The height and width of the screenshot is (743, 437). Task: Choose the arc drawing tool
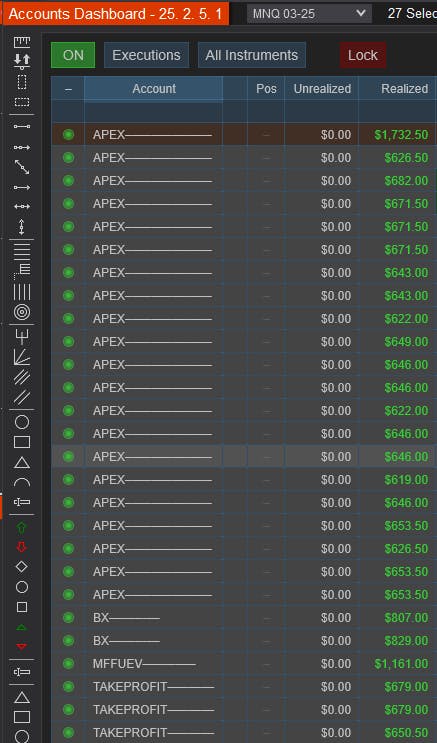22,482
